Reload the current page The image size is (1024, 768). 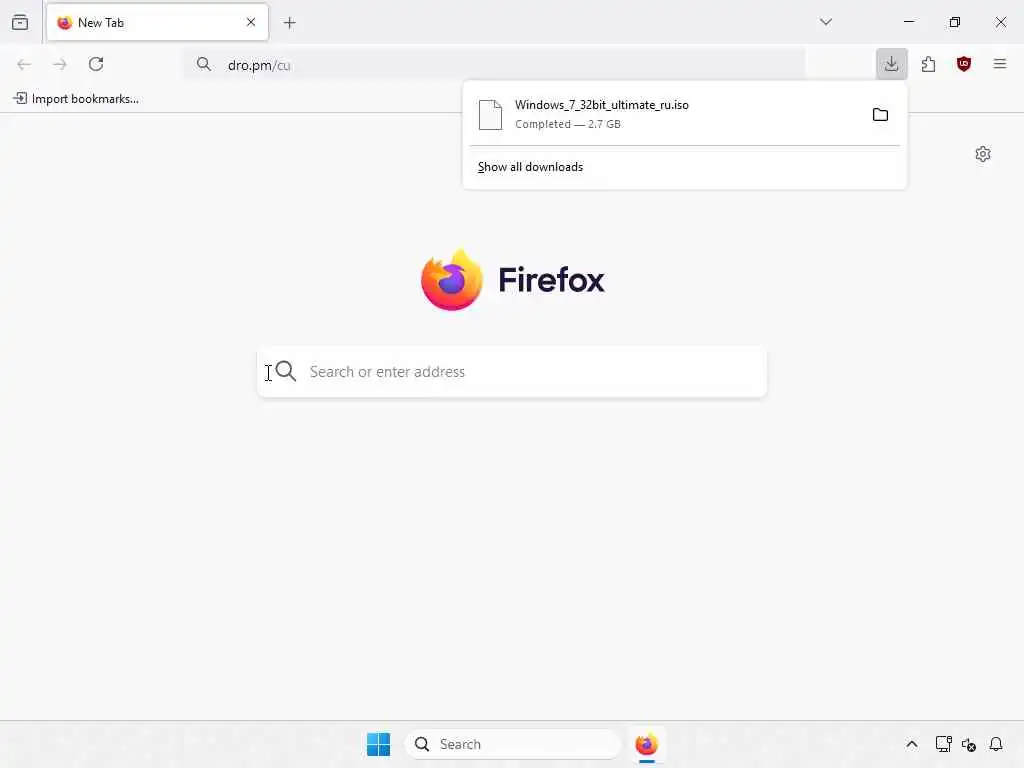tap(96, 64)
